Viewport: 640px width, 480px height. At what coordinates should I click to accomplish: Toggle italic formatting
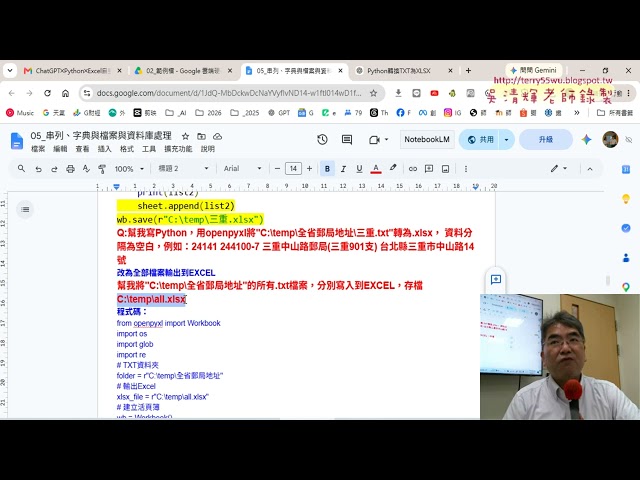pos(343,169)
